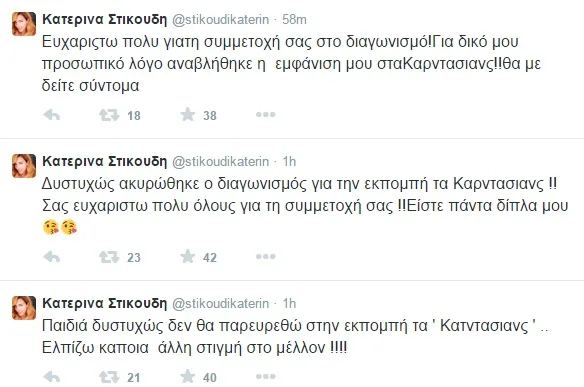Open more options on the bottom tweet
The width and height of the screenshot is (584, 387).
point(266,377)
